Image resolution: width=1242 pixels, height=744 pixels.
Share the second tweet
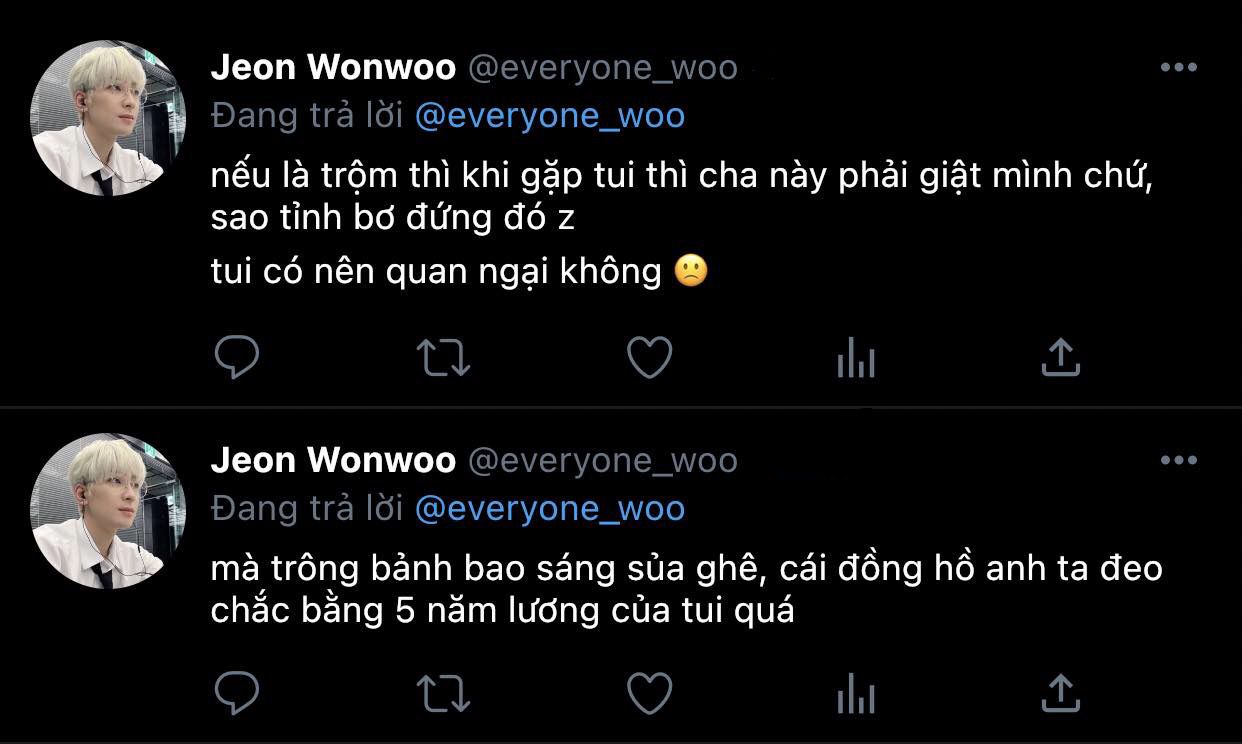[x=1060, y=692]
